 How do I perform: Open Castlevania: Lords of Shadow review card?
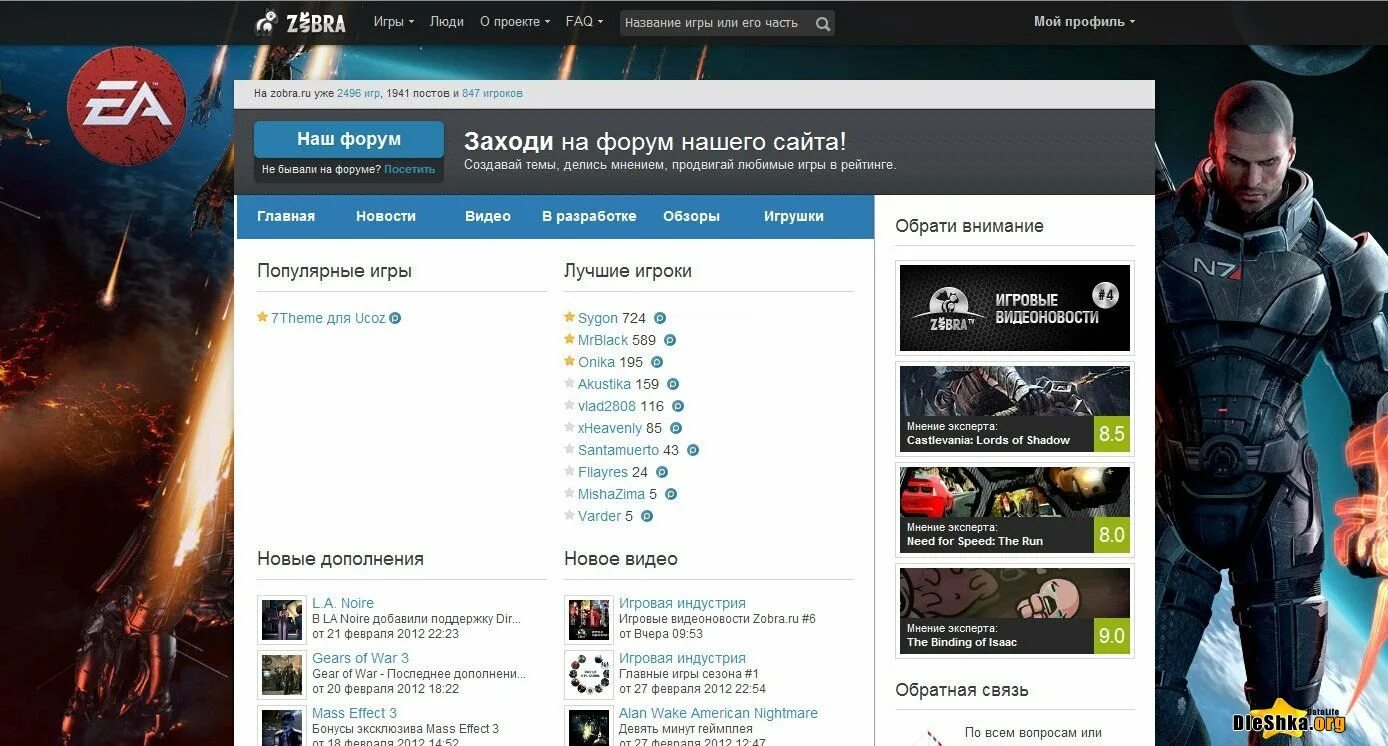click(x=1015, y=409)
